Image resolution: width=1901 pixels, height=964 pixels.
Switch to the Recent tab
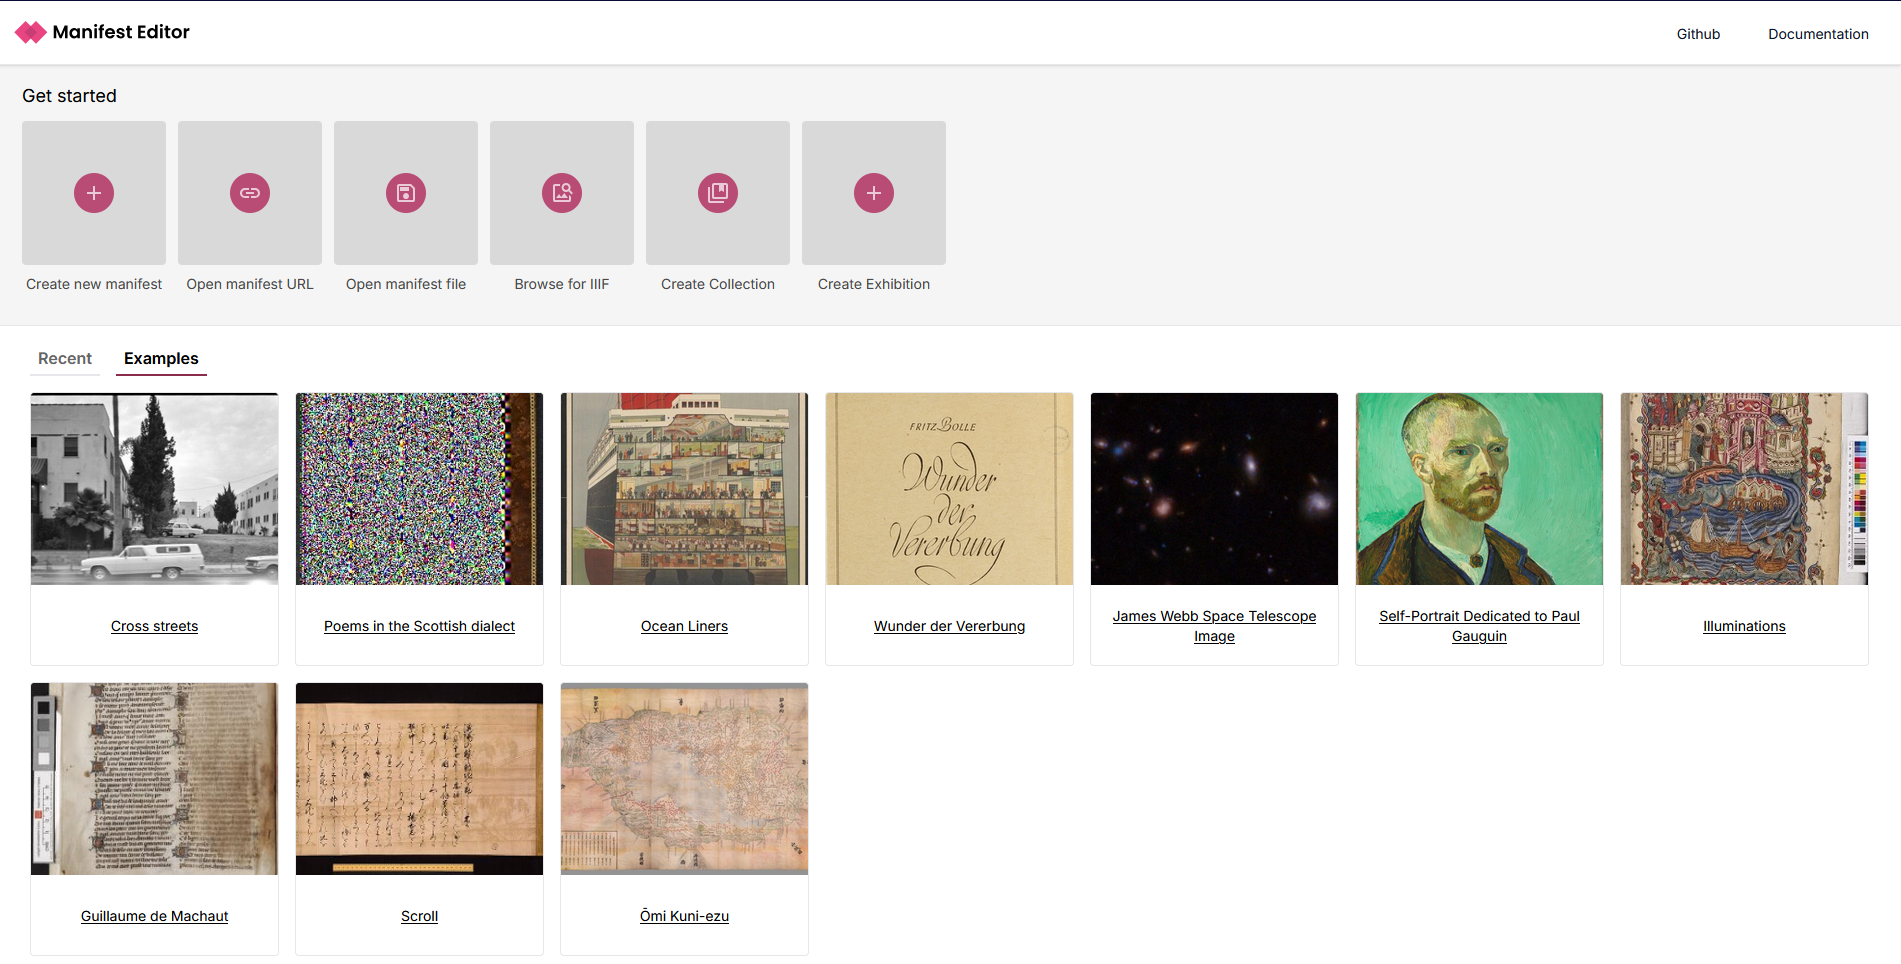[x=65, y=358]
